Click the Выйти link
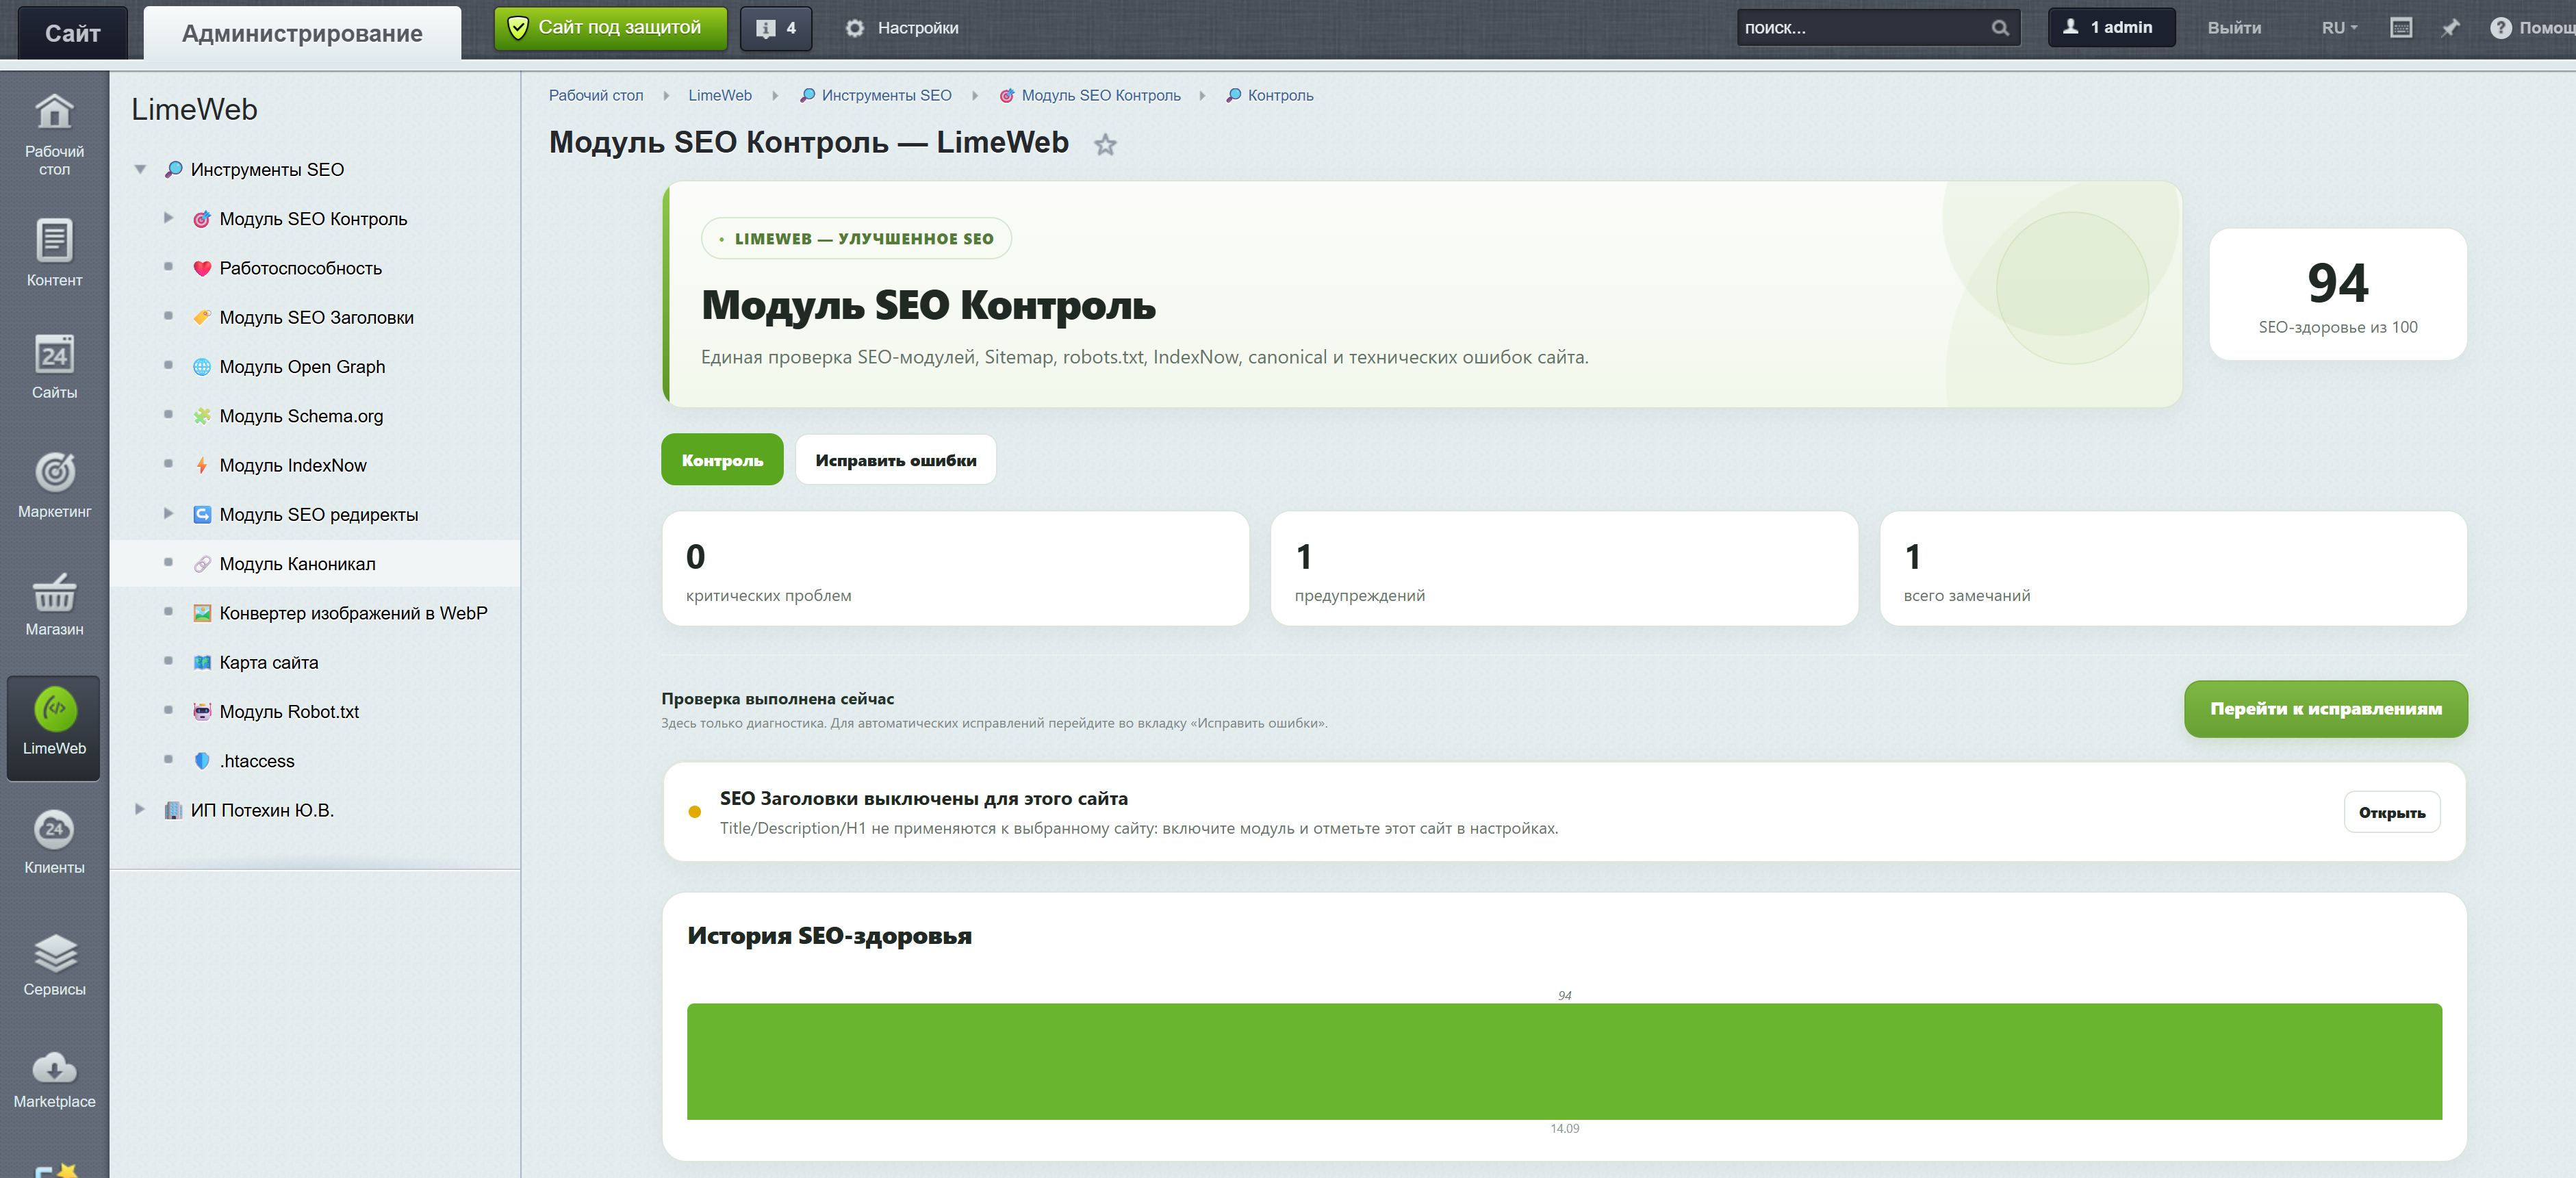This screenshot has width=2576, height=1178. tap(2234, 28)
